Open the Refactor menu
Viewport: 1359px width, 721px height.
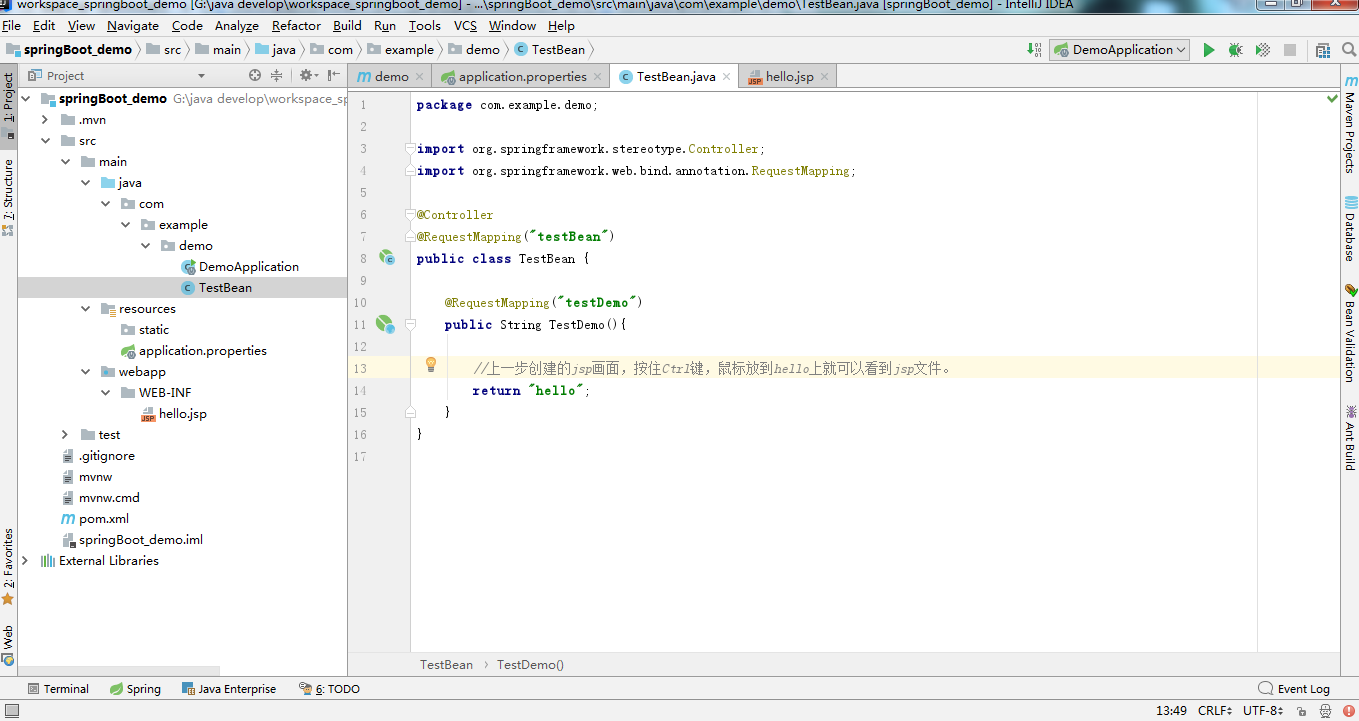(296, 26)
